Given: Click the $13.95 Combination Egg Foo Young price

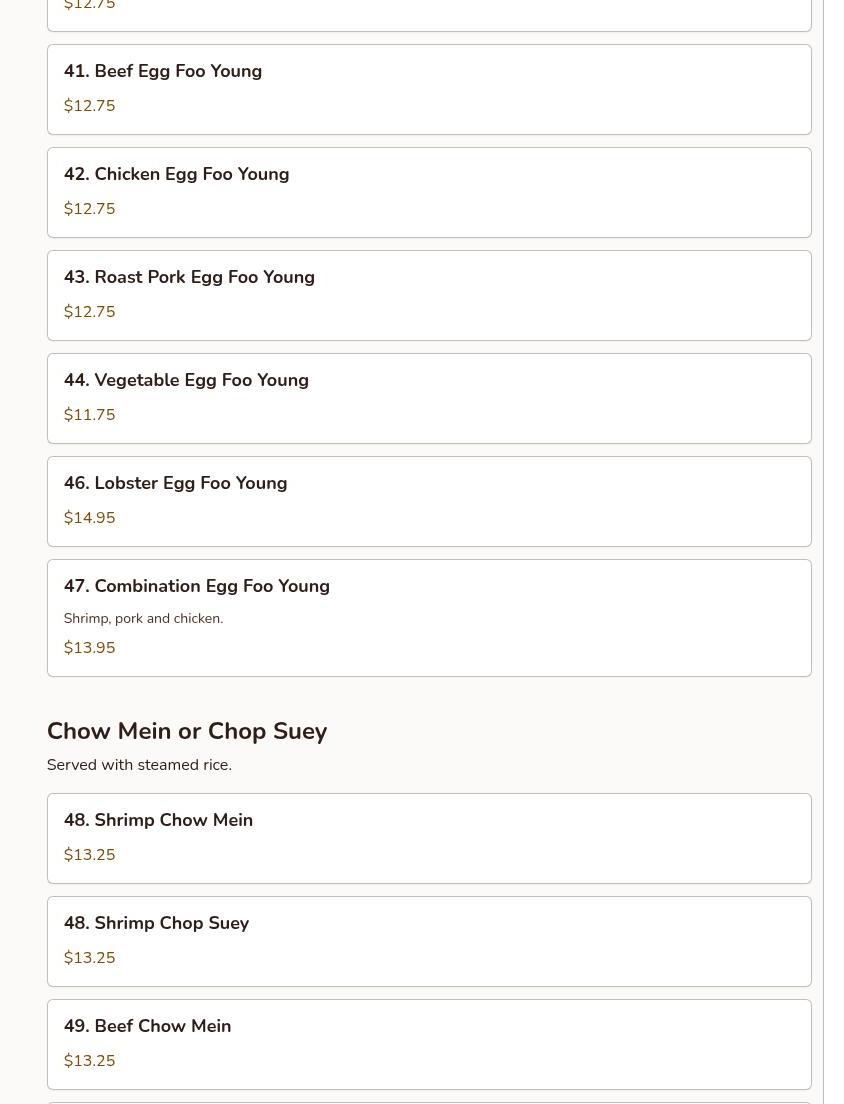Looking at the screenshot, I should (89, 648).
